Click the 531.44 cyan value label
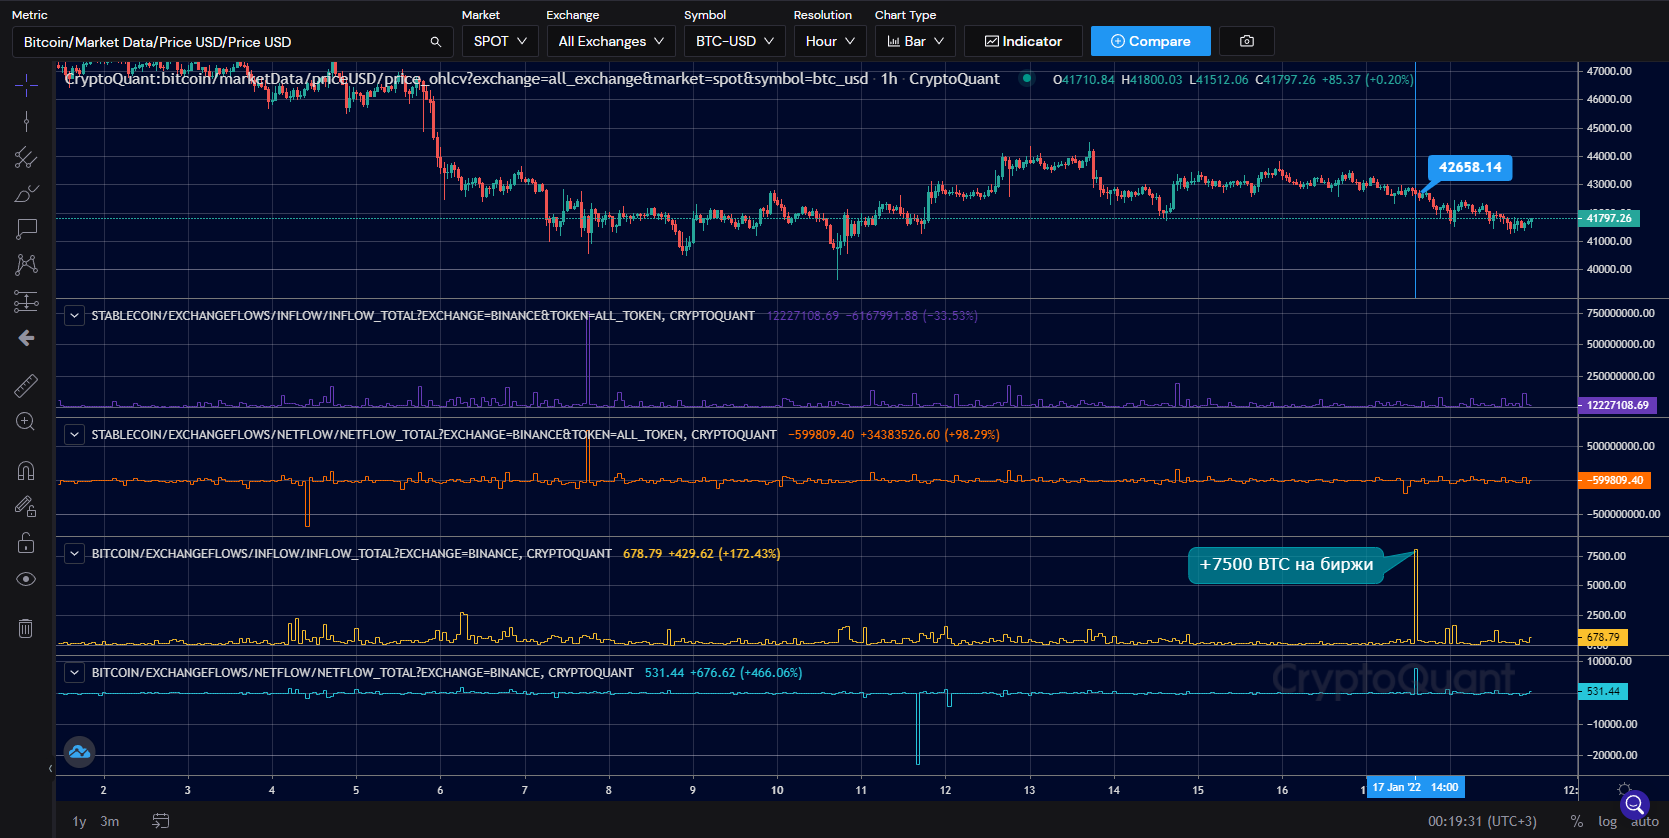This screenshot has width=1669, height=838. point(1603,691)
